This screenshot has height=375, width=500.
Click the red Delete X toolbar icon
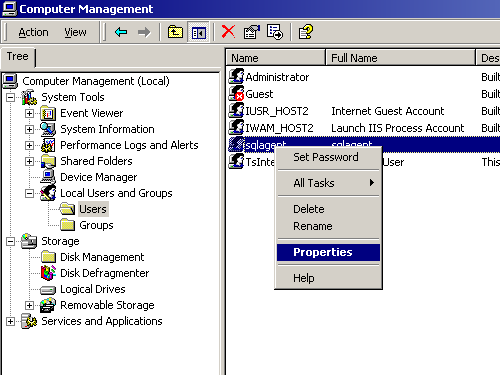point(228,32)
